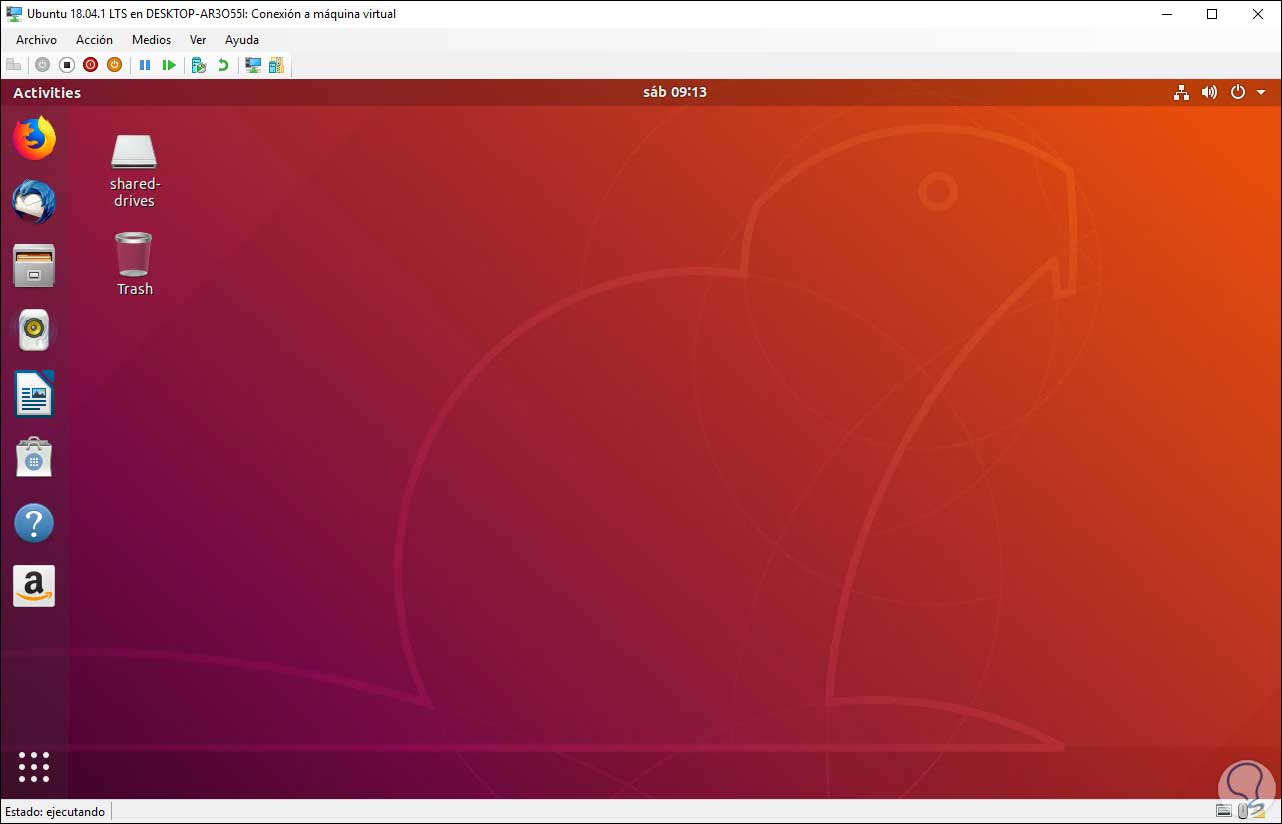
Task: Save the VM state with the orange icon
Action: (x=114, y=65)
